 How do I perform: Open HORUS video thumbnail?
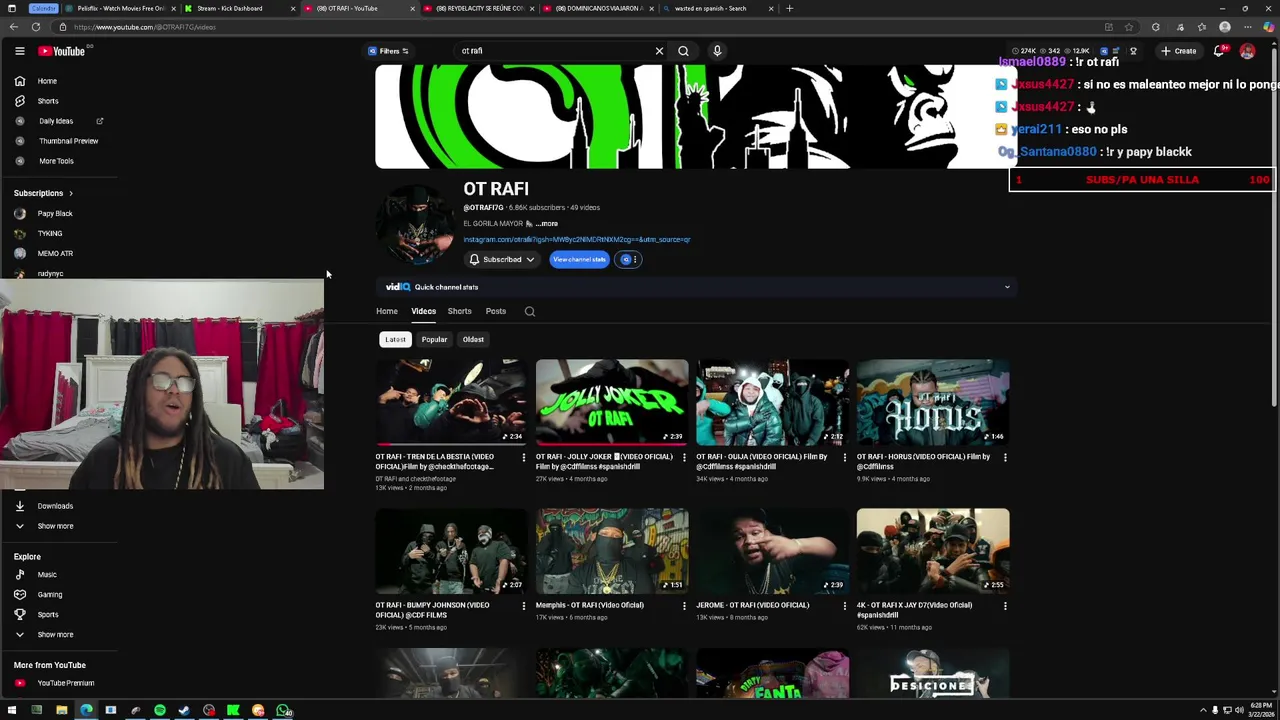pyautogui.click(x=933, y=402)
